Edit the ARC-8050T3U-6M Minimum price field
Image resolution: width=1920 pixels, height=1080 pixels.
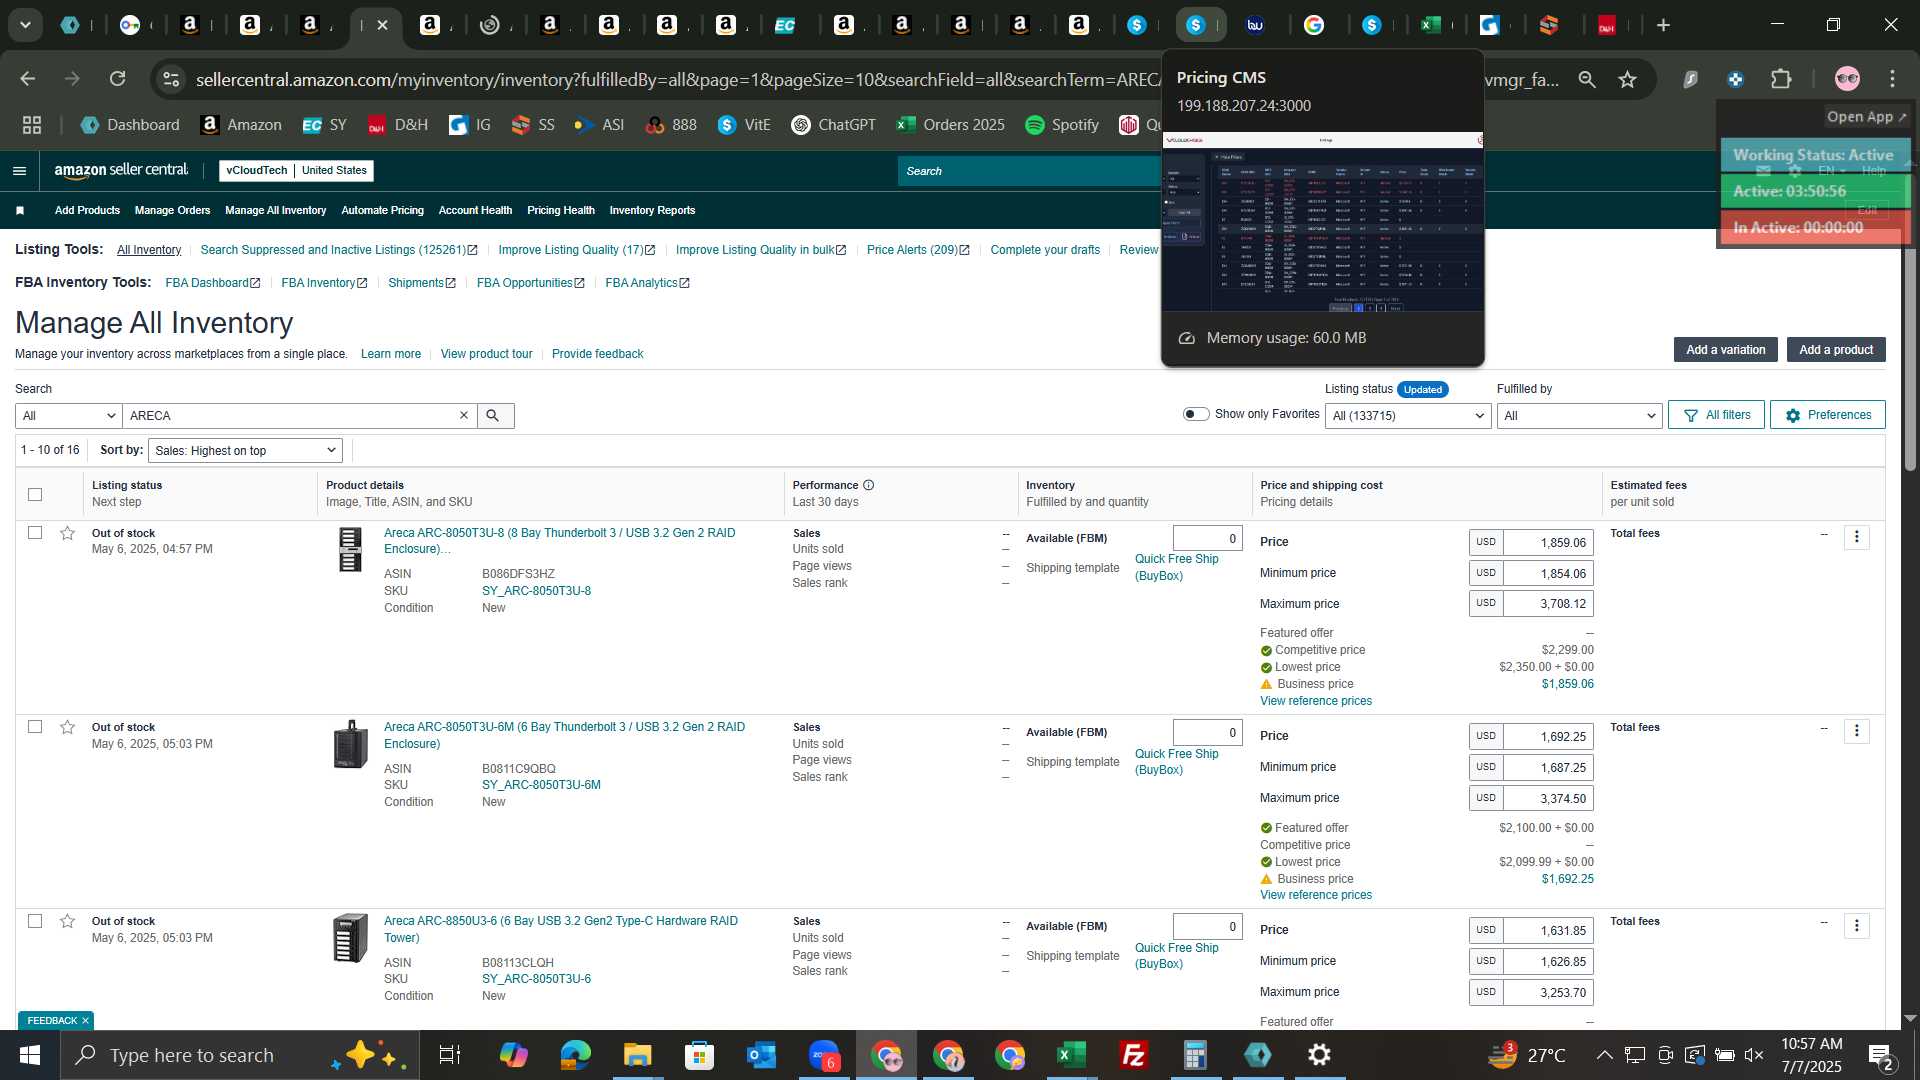(1547, 767)
